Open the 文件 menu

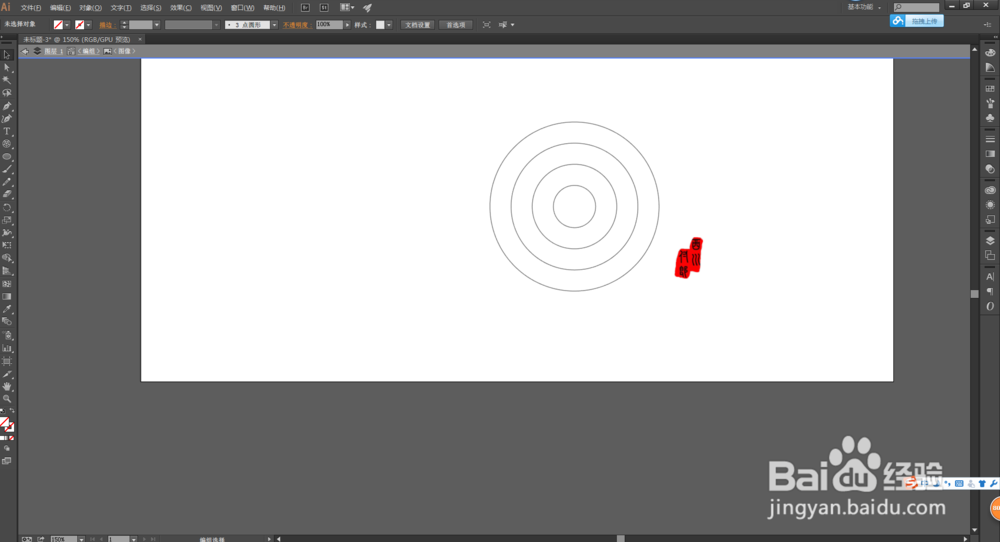(x=31, y=8)
